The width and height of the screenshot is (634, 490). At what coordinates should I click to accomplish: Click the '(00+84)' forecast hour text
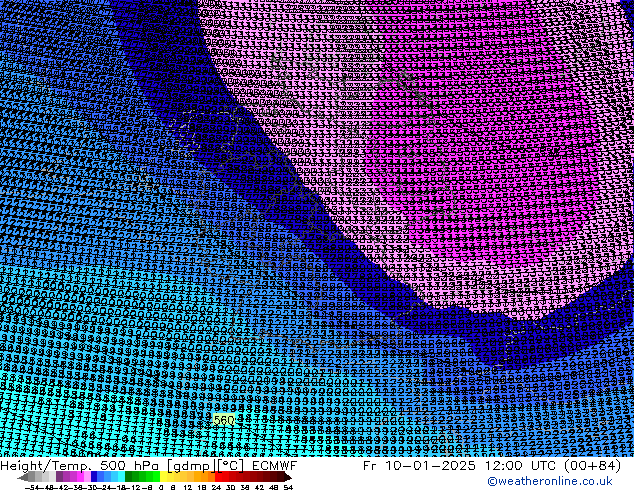click(591, 466)
